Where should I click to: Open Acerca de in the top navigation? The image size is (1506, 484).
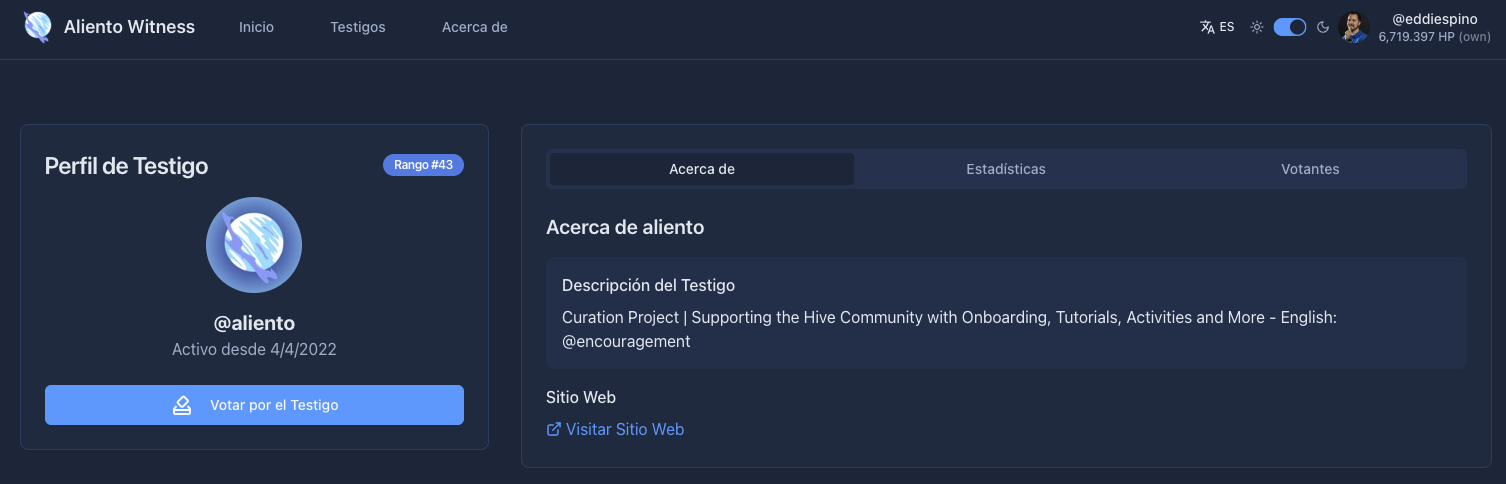pyautogui.click(x=475, y=27)
